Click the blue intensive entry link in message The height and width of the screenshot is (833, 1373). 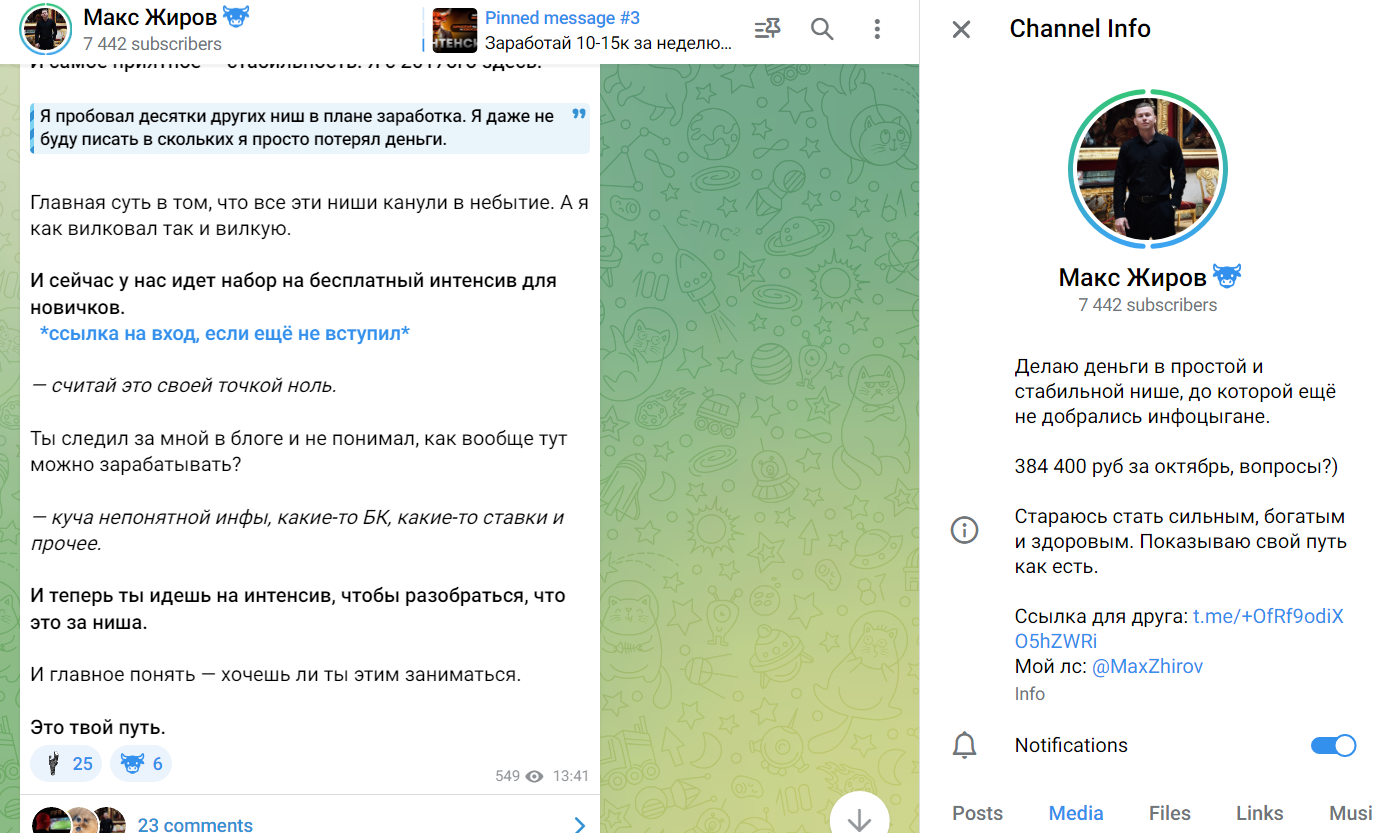[x=224, y=333]
